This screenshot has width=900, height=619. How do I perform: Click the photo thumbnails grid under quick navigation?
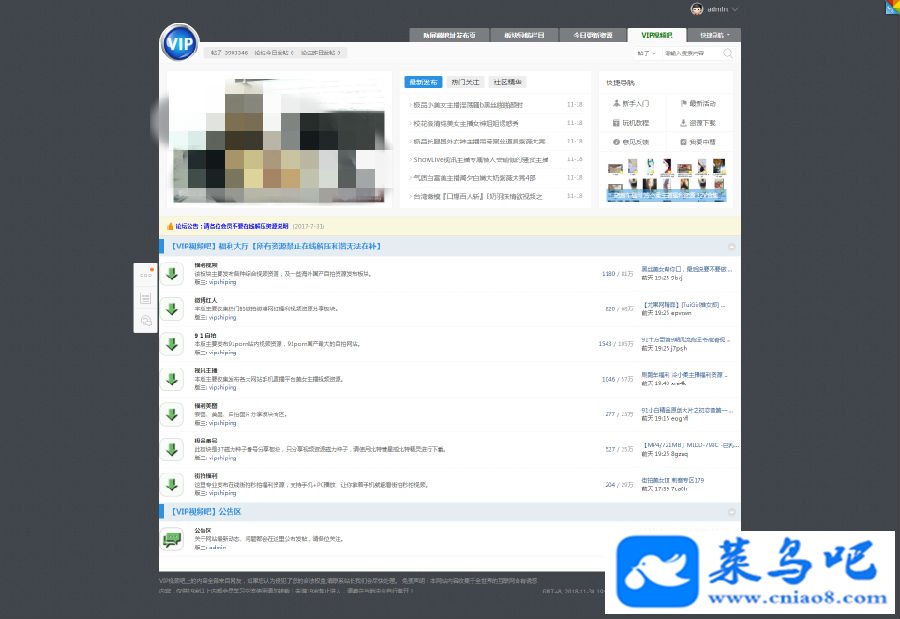[x=666, y=179]
